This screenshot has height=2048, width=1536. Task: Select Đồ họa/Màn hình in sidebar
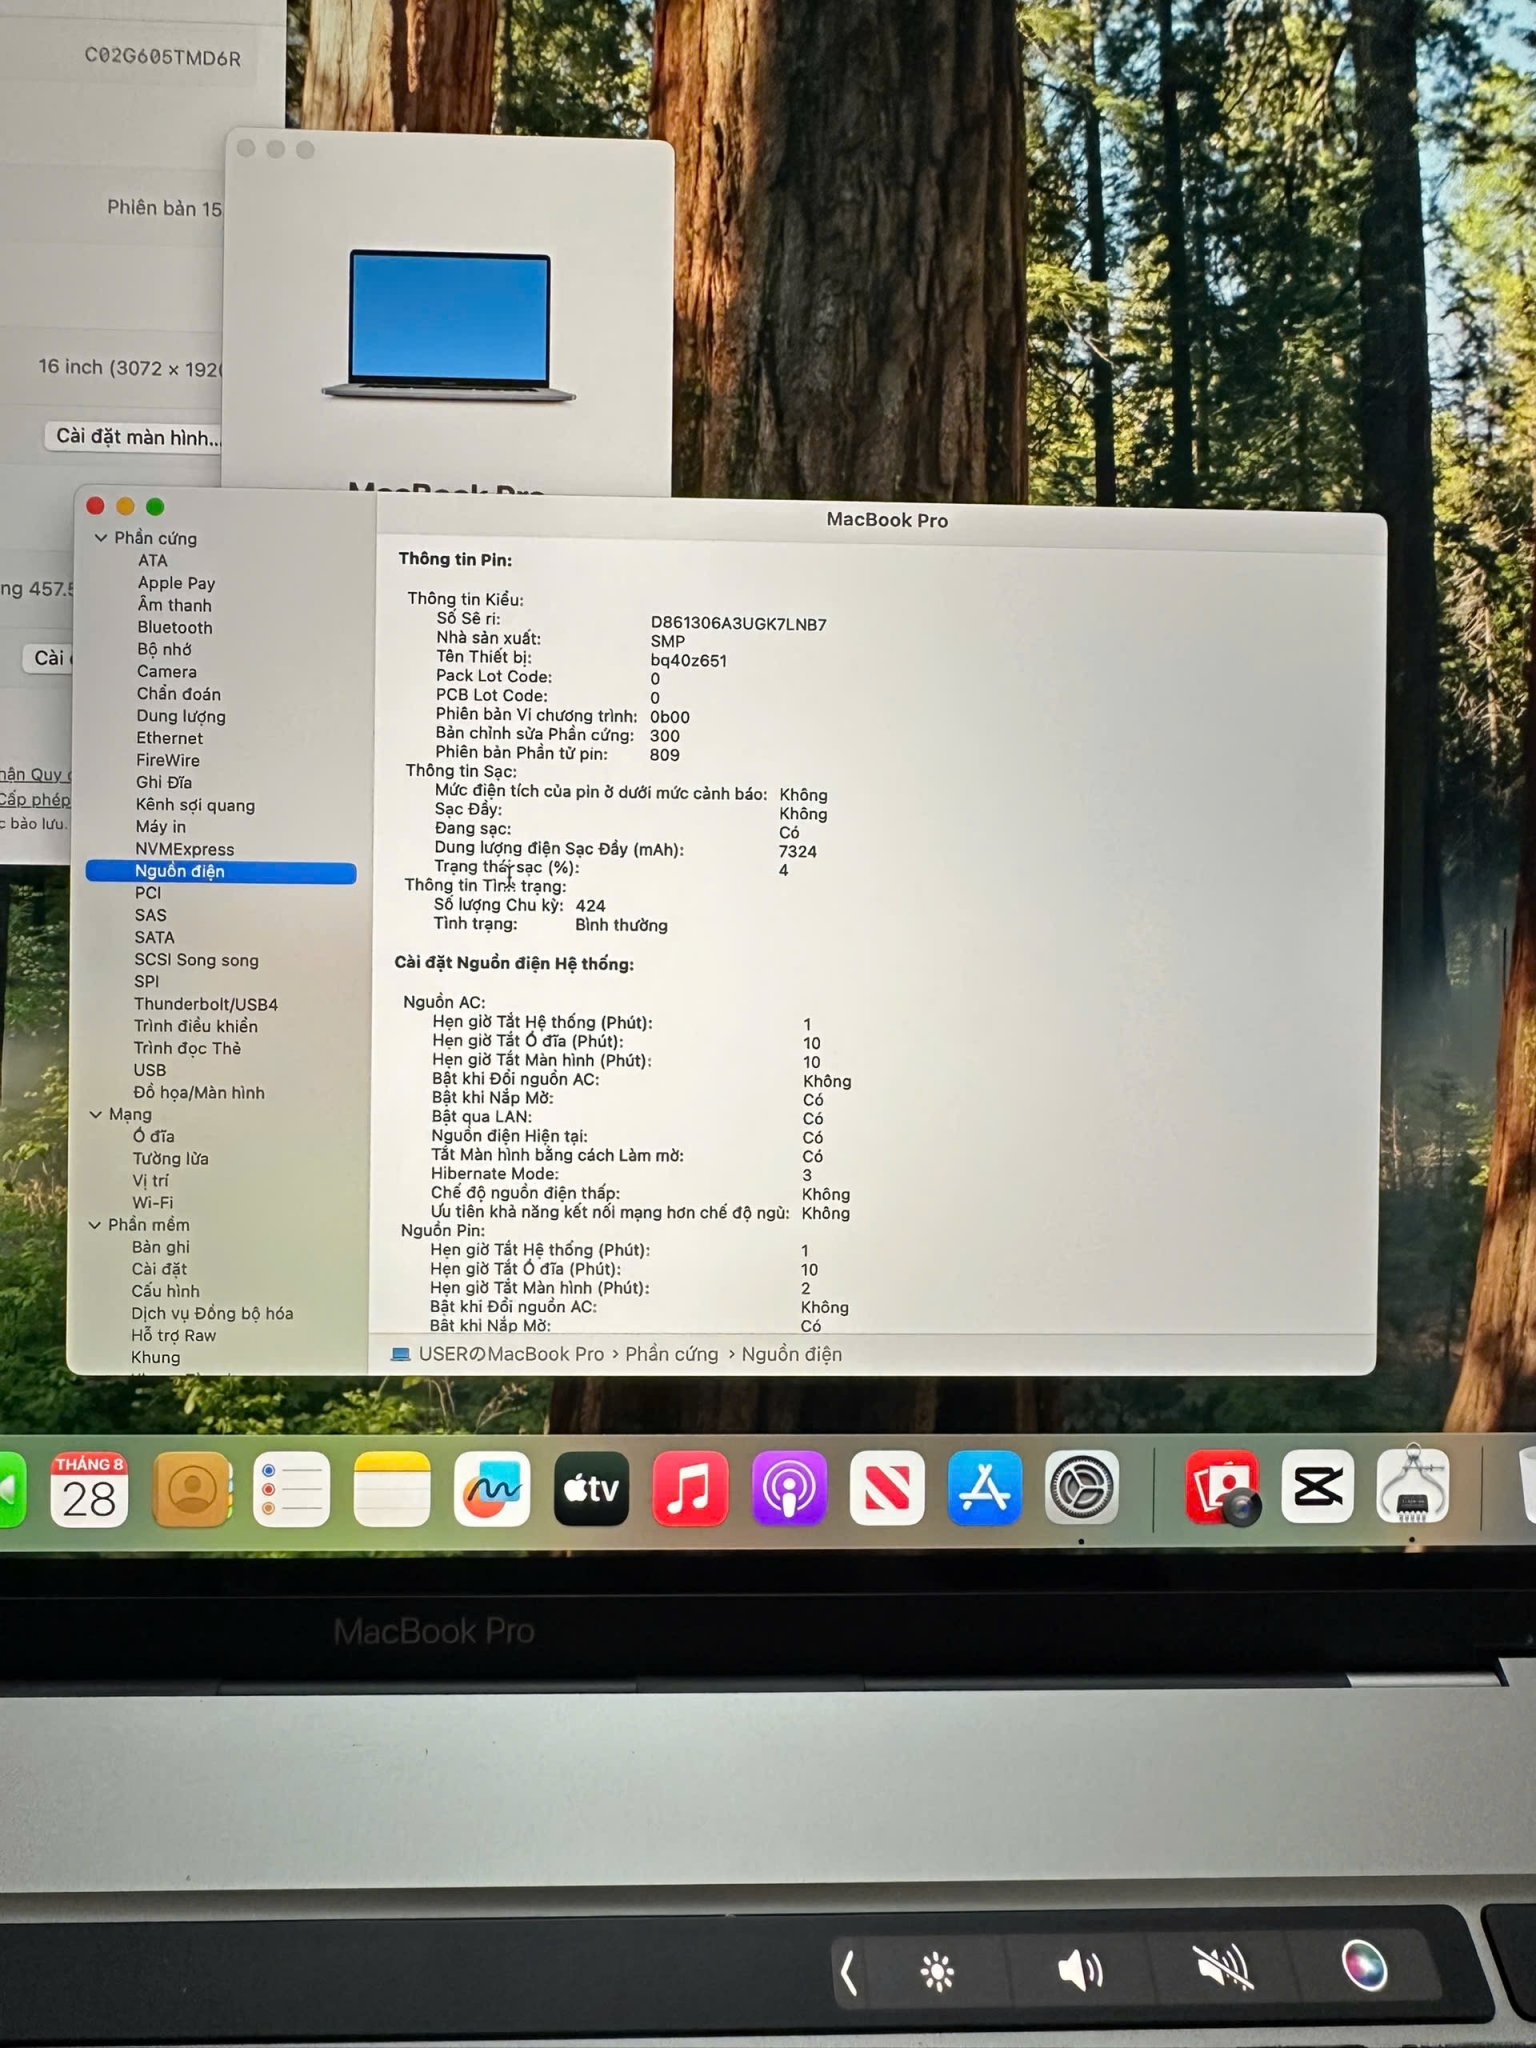[x=199, y=1093]
